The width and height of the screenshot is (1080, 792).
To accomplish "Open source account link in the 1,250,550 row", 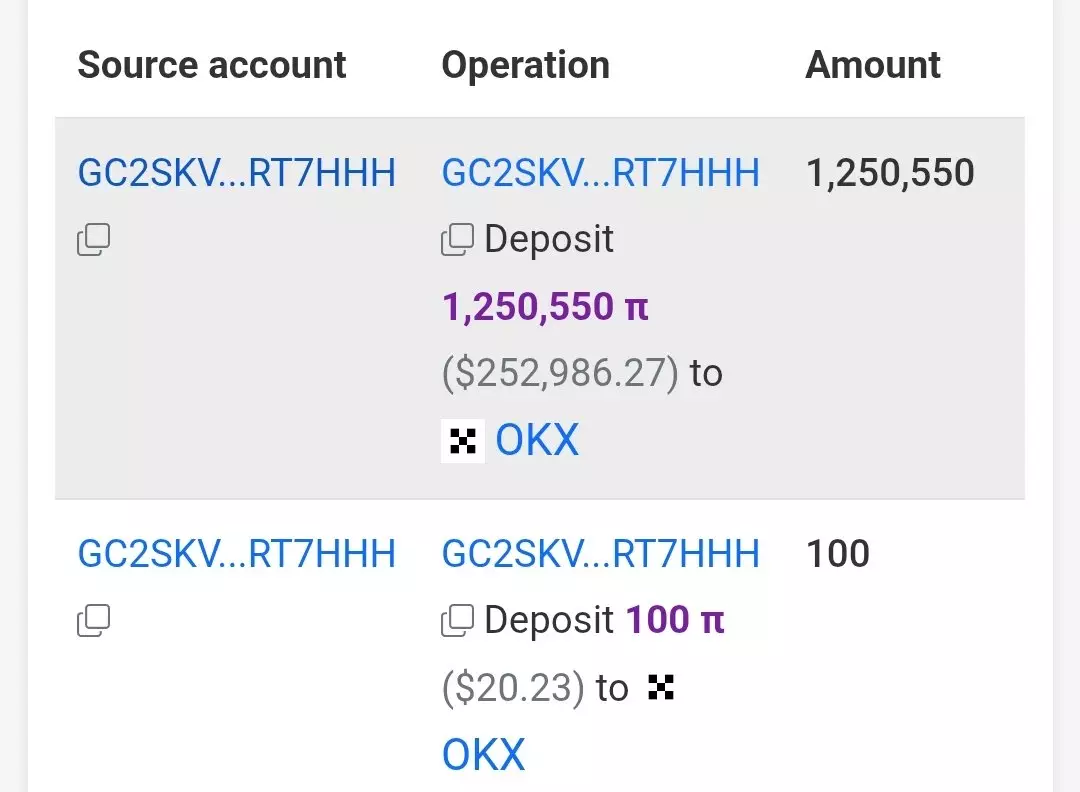I will [x=237, y=173].
